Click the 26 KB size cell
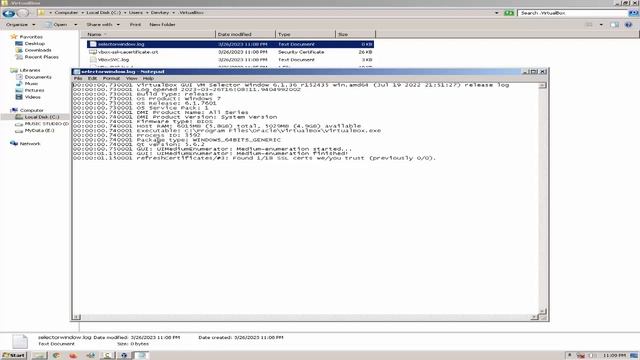640x360 pixels. [365, 52]
